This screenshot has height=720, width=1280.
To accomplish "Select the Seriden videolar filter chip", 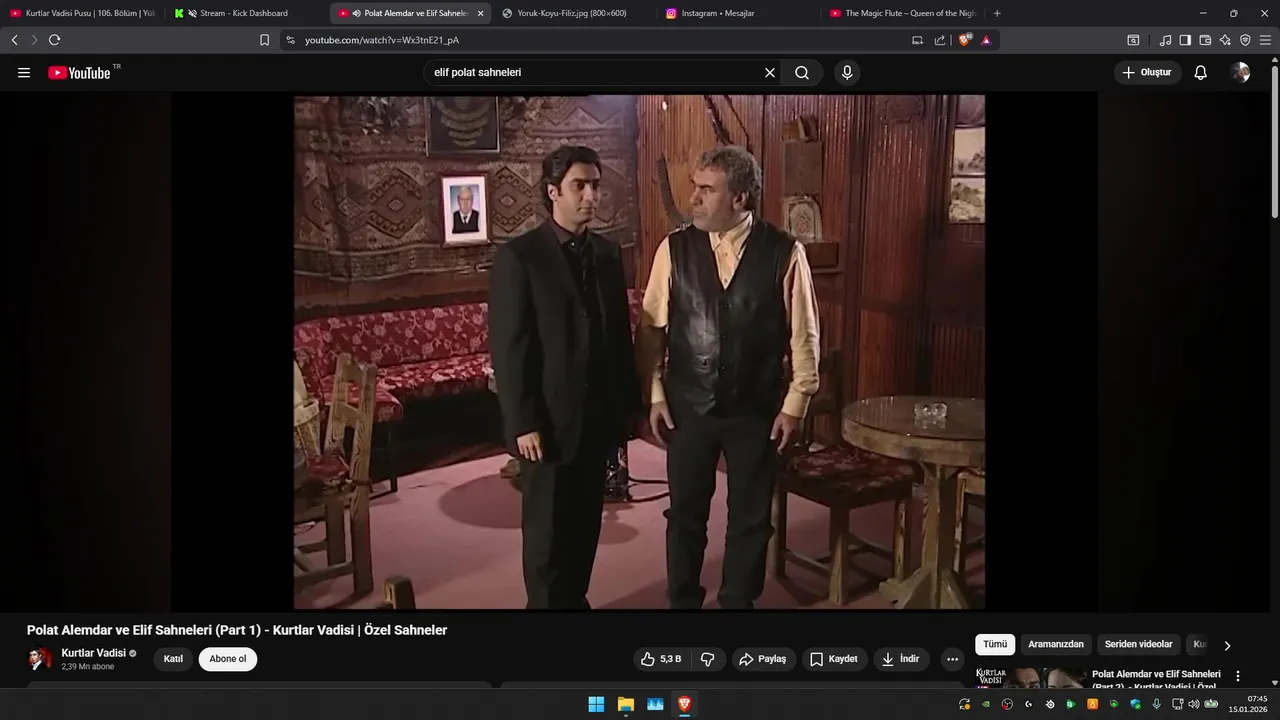I will click(1138, 645).
